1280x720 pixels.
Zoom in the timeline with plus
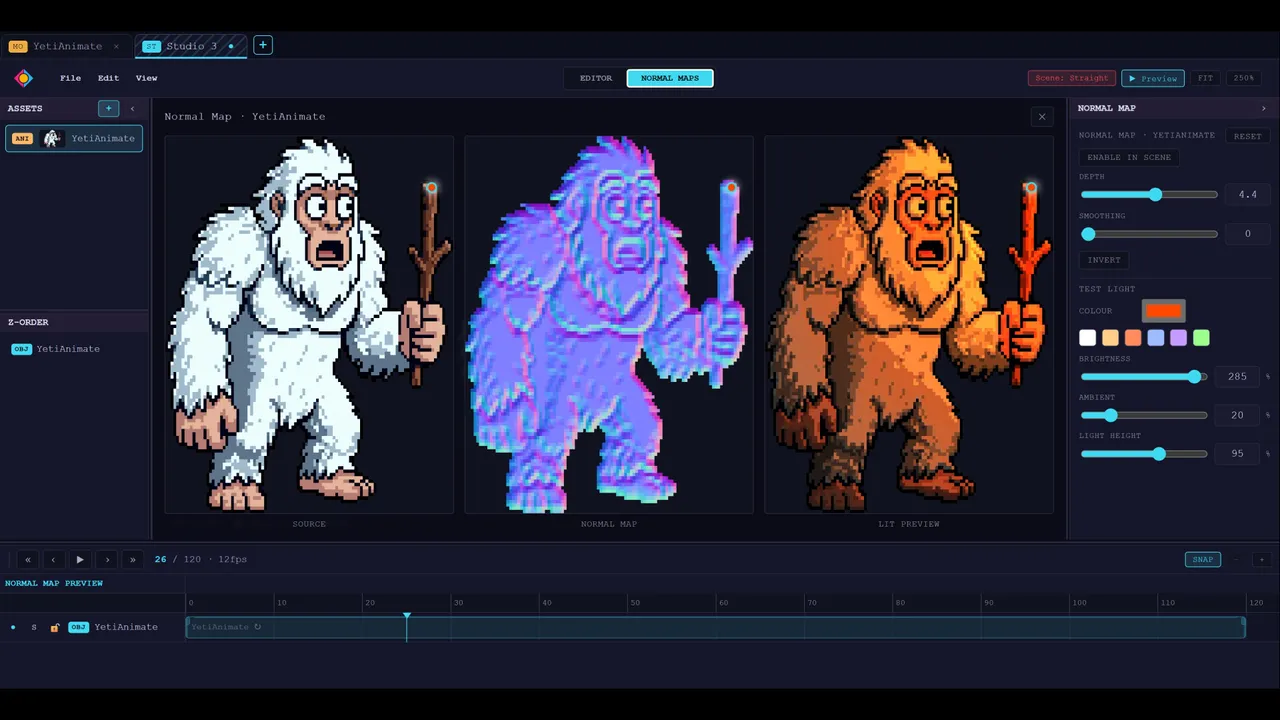pos(1261,560)
